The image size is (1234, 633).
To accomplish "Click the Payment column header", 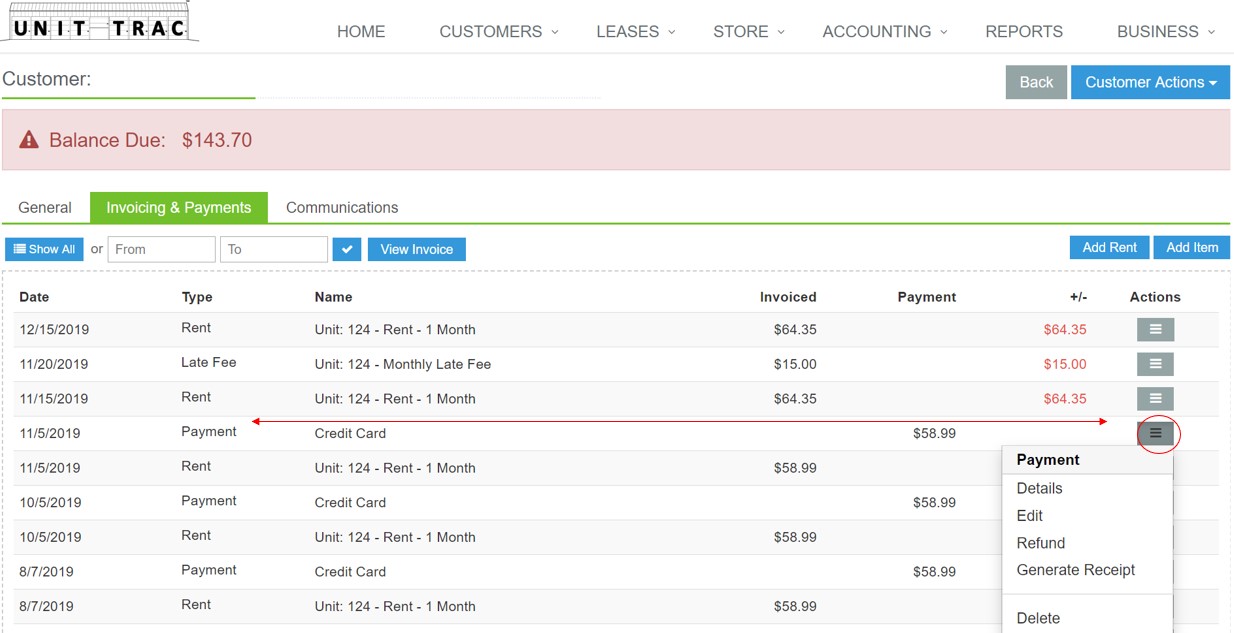I will (927, 297).
